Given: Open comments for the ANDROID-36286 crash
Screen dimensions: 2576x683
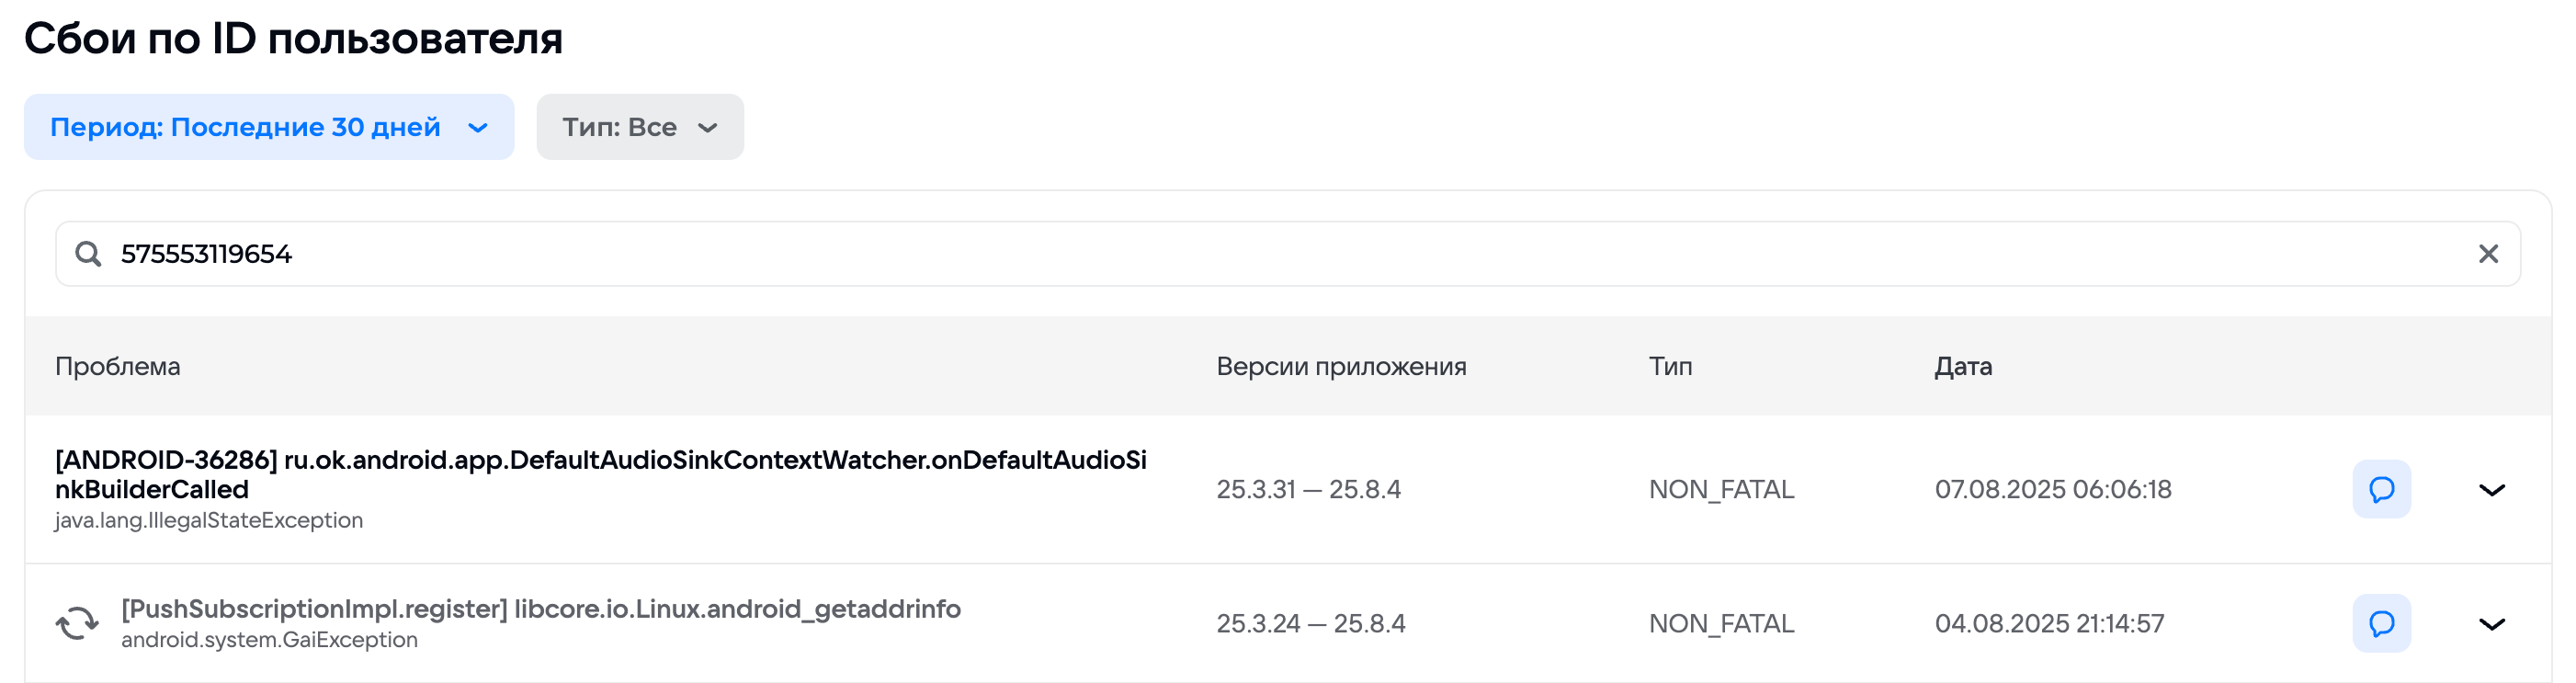Looking at the screenshot, I should (2381, 489).
